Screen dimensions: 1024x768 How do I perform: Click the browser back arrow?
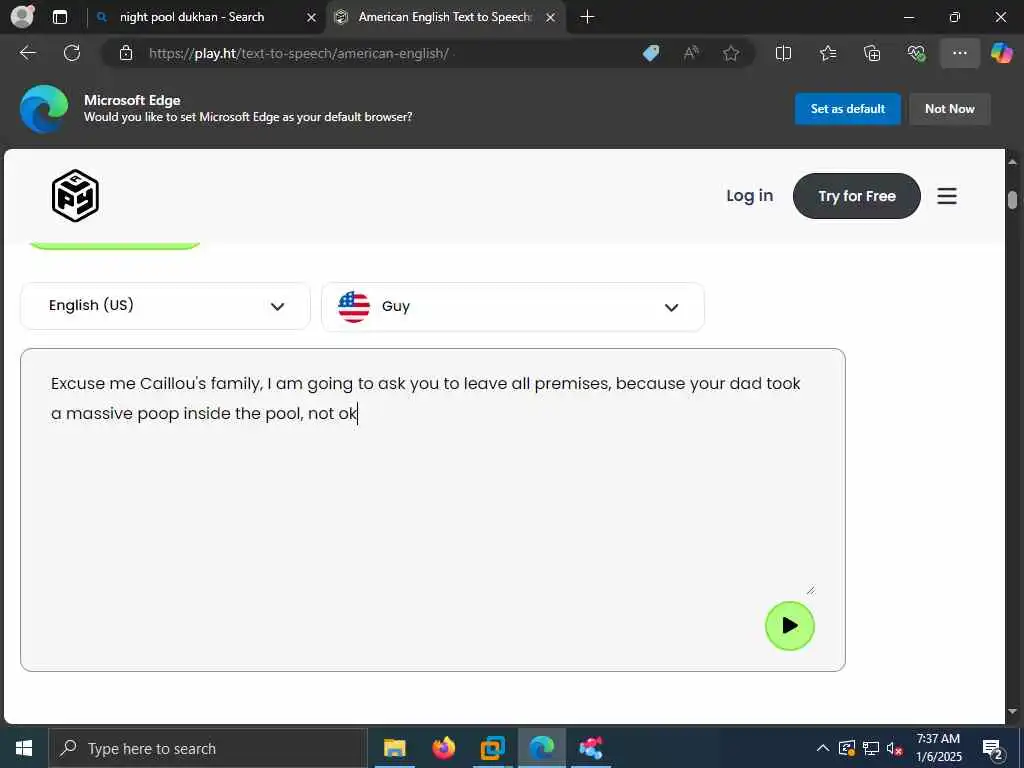[x=27, y=53]
